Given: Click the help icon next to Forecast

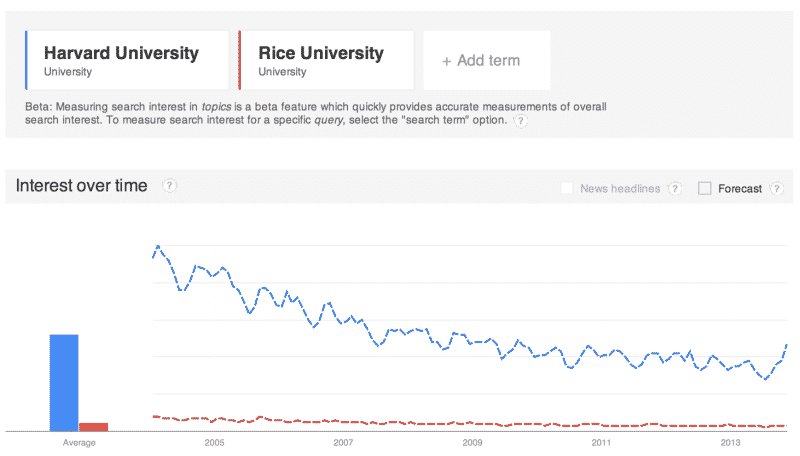Looking at the screenshot, I should 776,188.
